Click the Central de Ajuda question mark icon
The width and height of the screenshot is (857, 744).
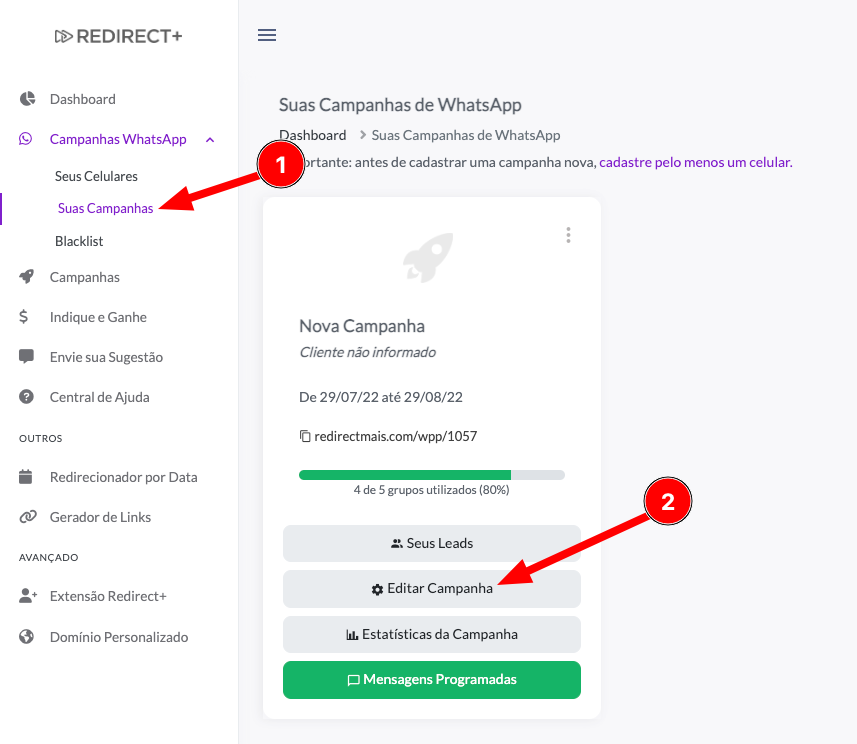(28, 397)
